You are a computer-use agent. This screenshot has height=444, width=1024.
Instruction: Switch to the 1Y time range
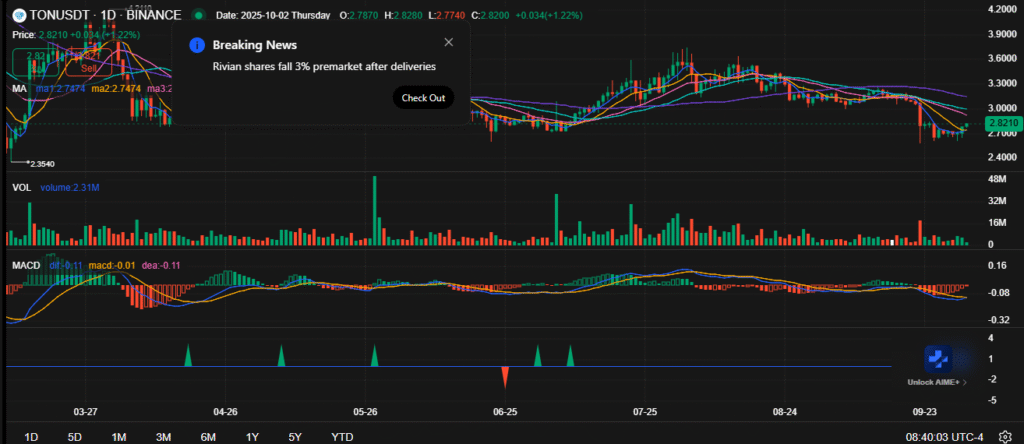(252, 437)
